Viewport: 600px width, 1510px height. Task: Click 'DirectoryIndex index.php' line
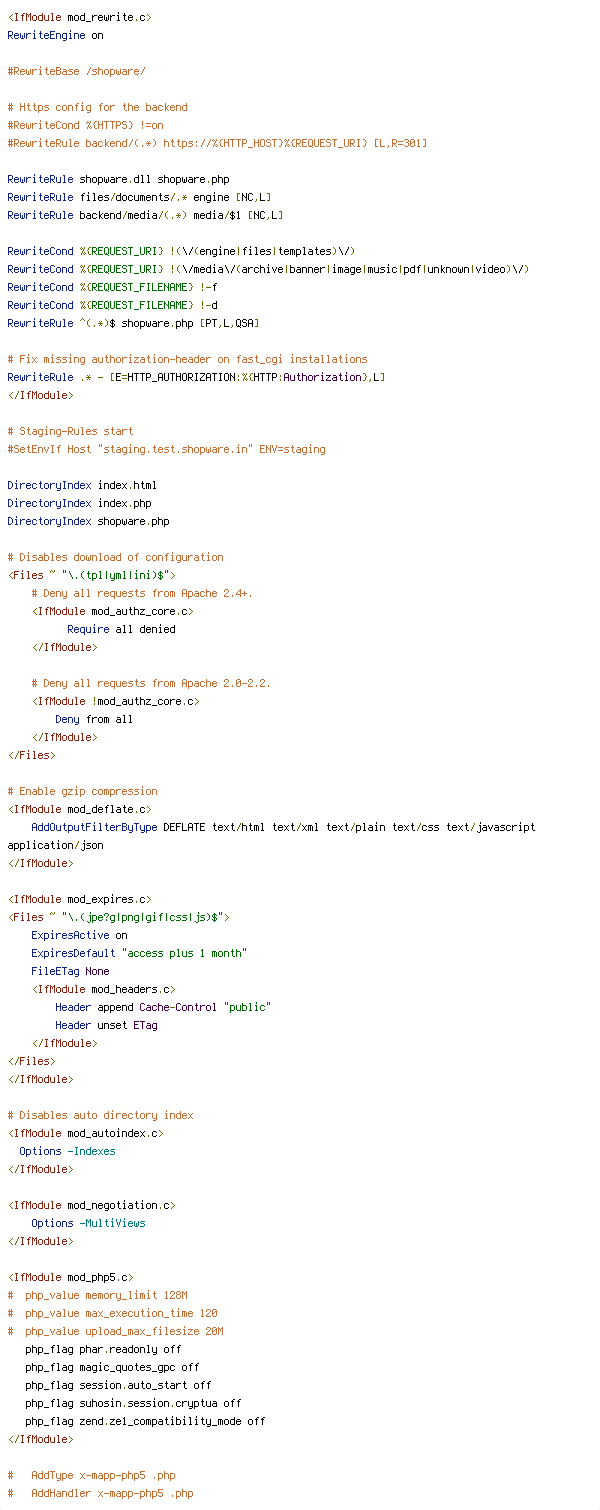[79, 503]
